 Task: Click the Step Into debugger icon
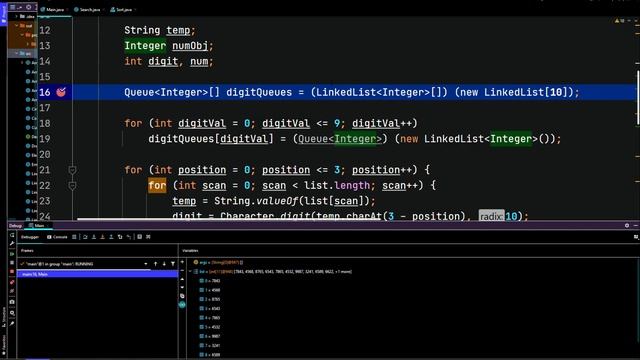(94, 237)
